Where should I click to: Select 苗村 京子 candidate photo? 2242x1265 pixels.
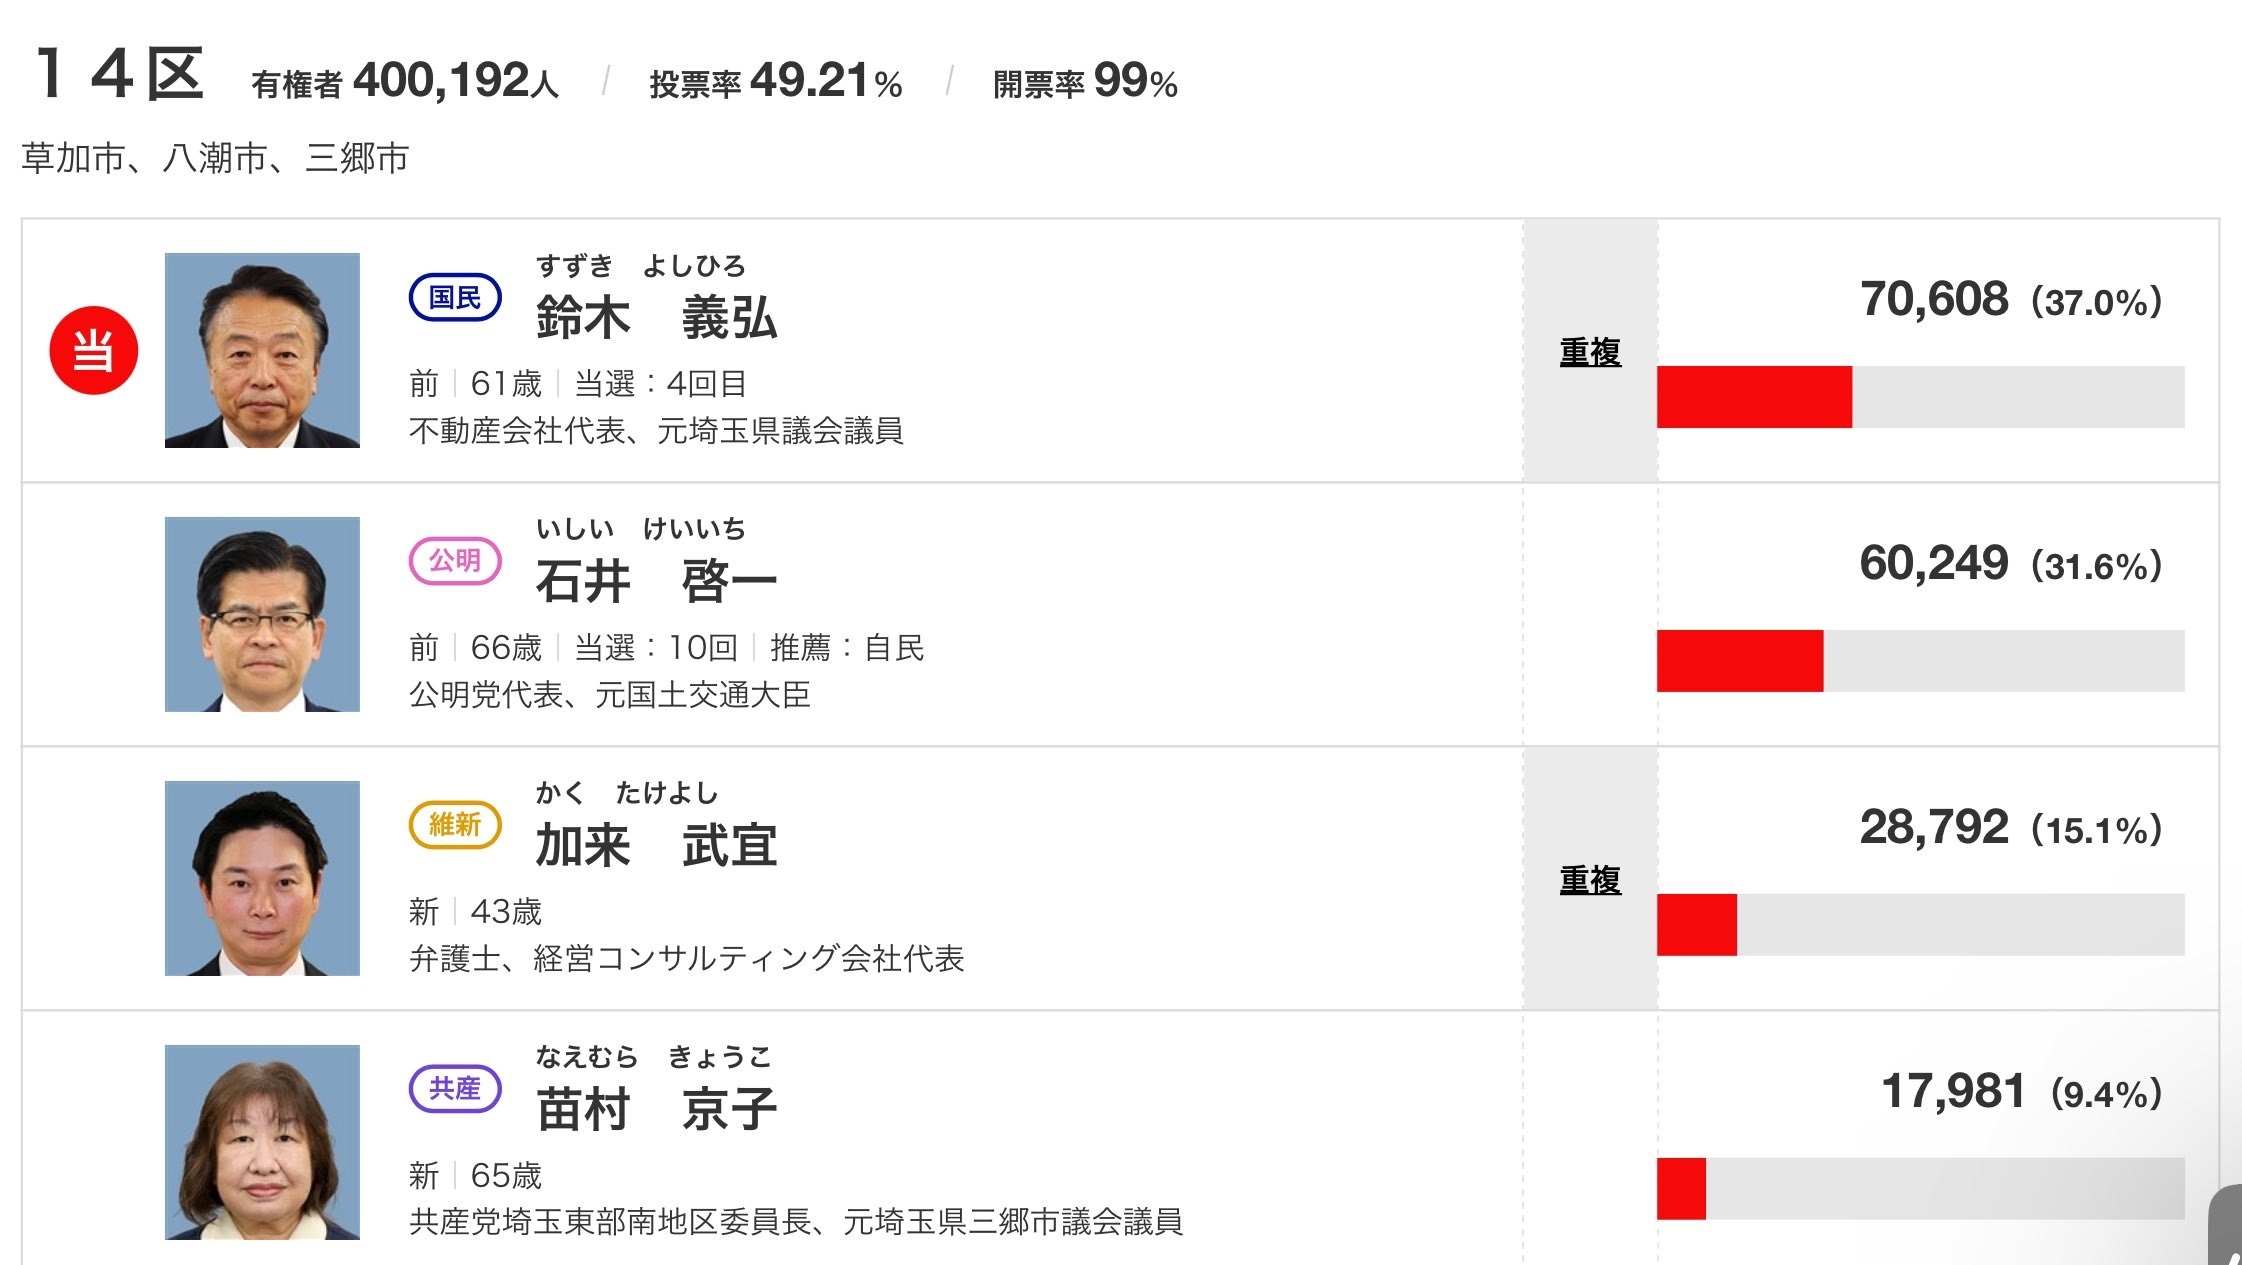pyautogui.click(x=262, y=1142)
